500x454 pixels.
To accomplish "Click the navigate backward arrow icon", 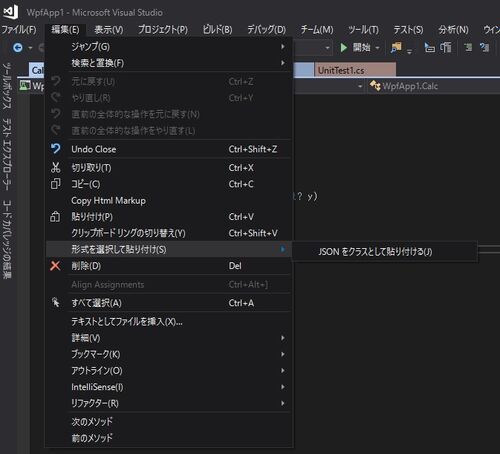I will coord(18,48).
